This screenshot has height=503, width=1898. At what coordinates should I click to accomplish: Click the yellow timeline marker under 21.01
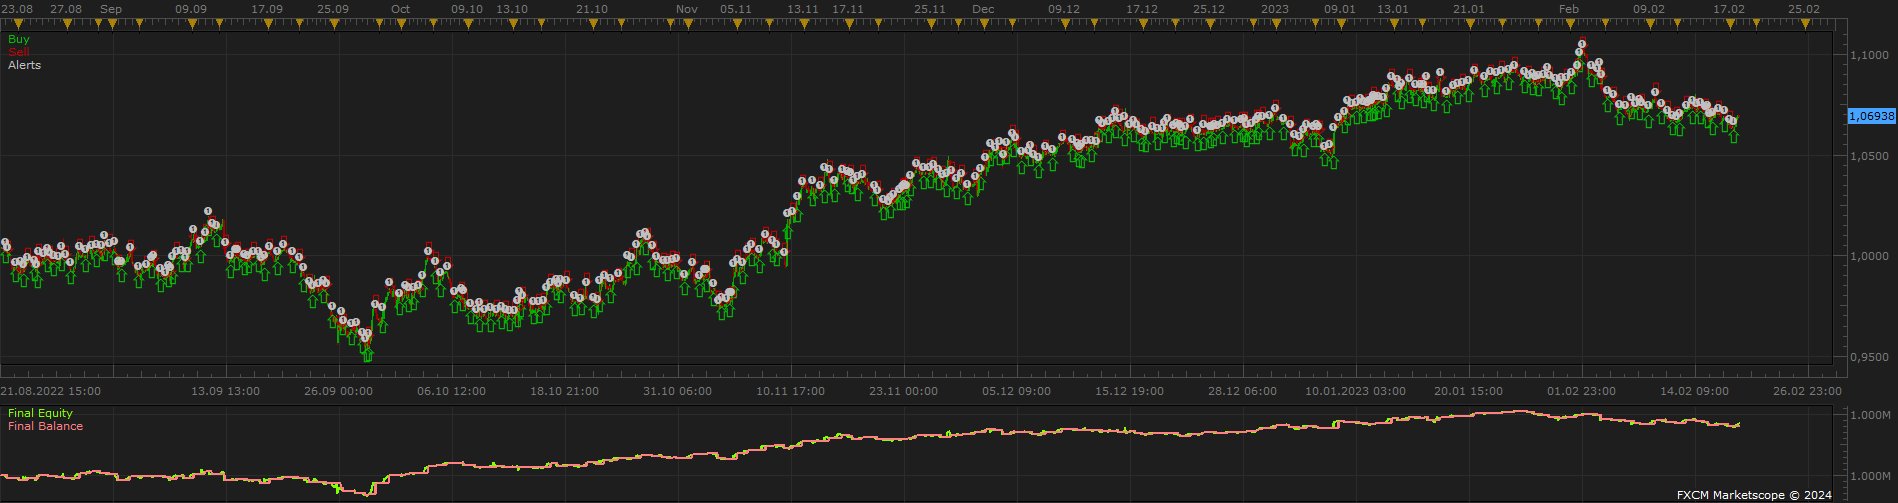click(x=1469, y=23)
